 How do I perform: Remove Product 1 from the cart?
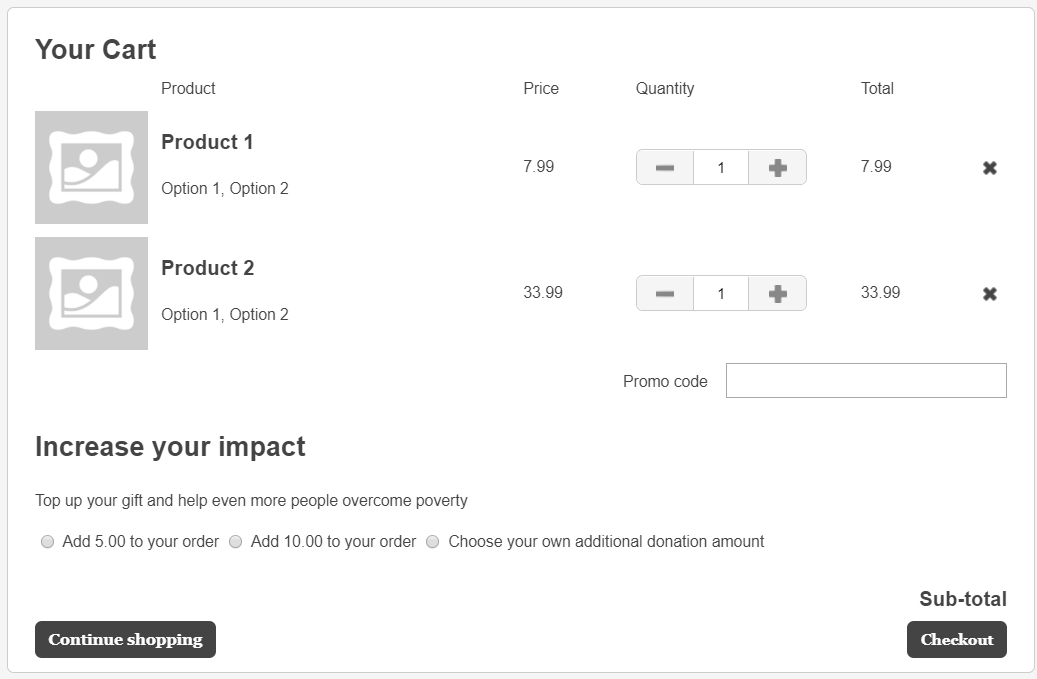point(989,168)
